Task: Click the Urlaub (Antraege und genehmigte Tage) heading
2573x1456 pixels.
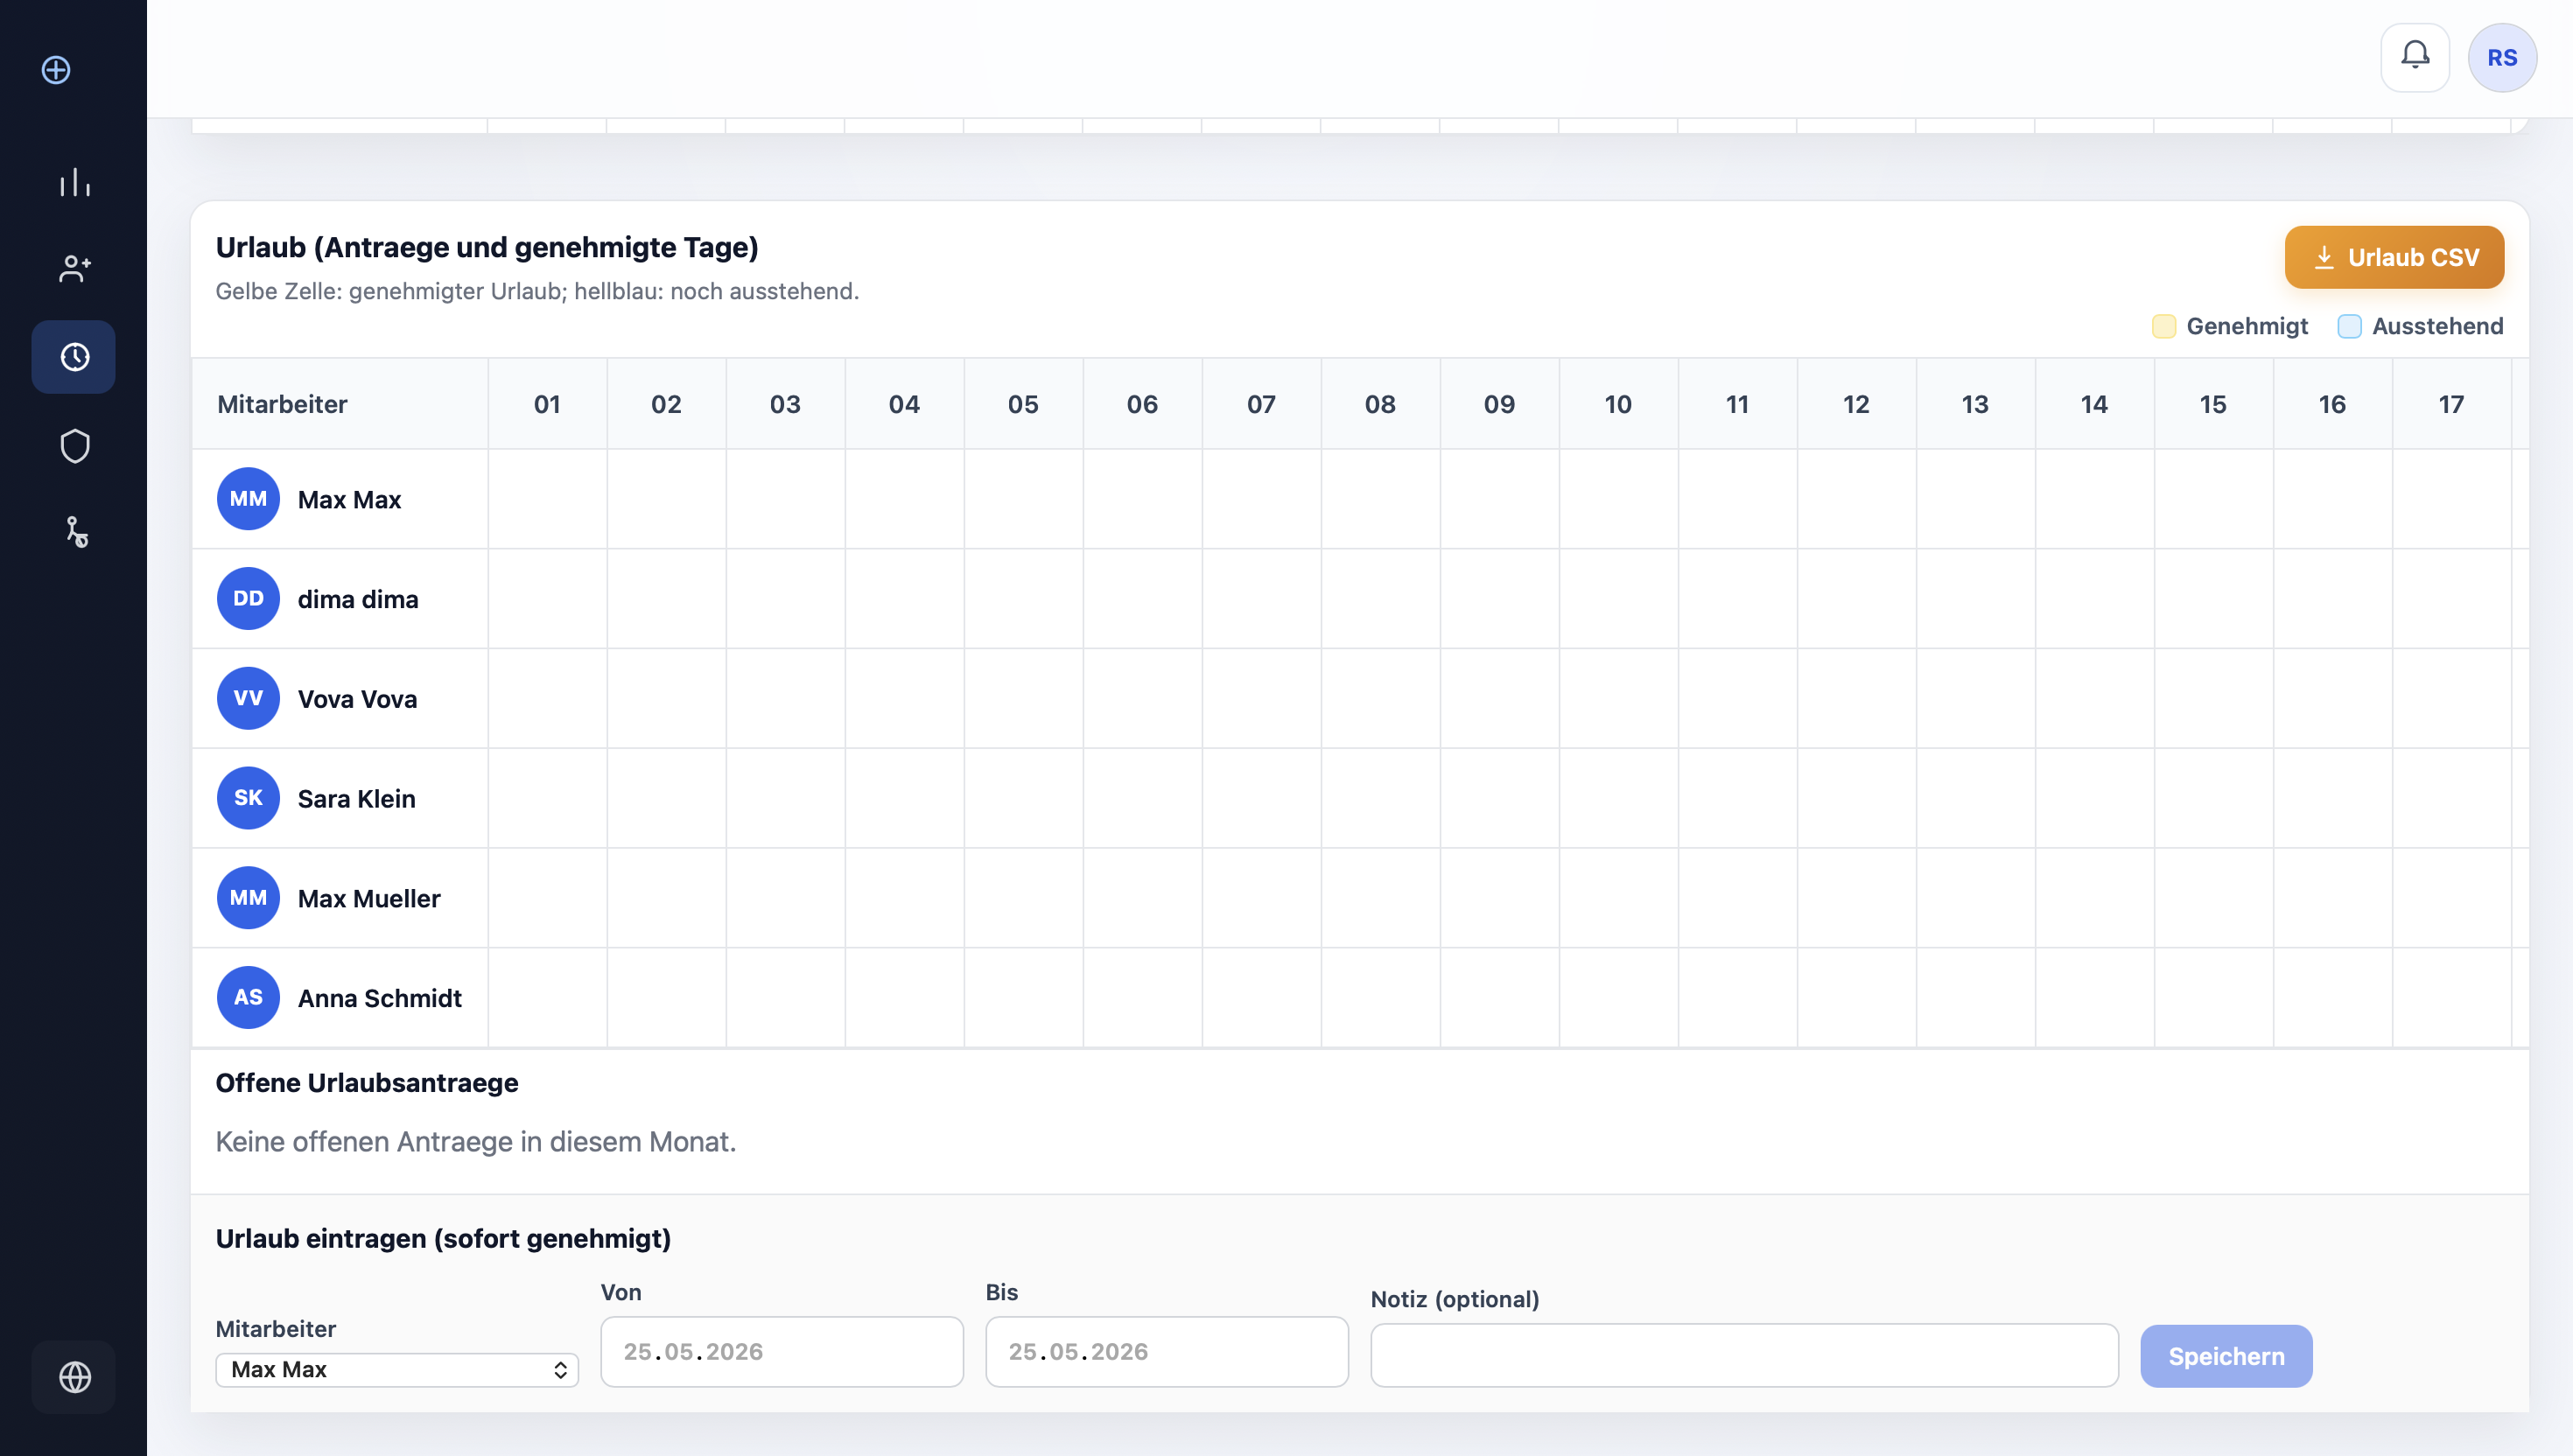Action: 487,247
